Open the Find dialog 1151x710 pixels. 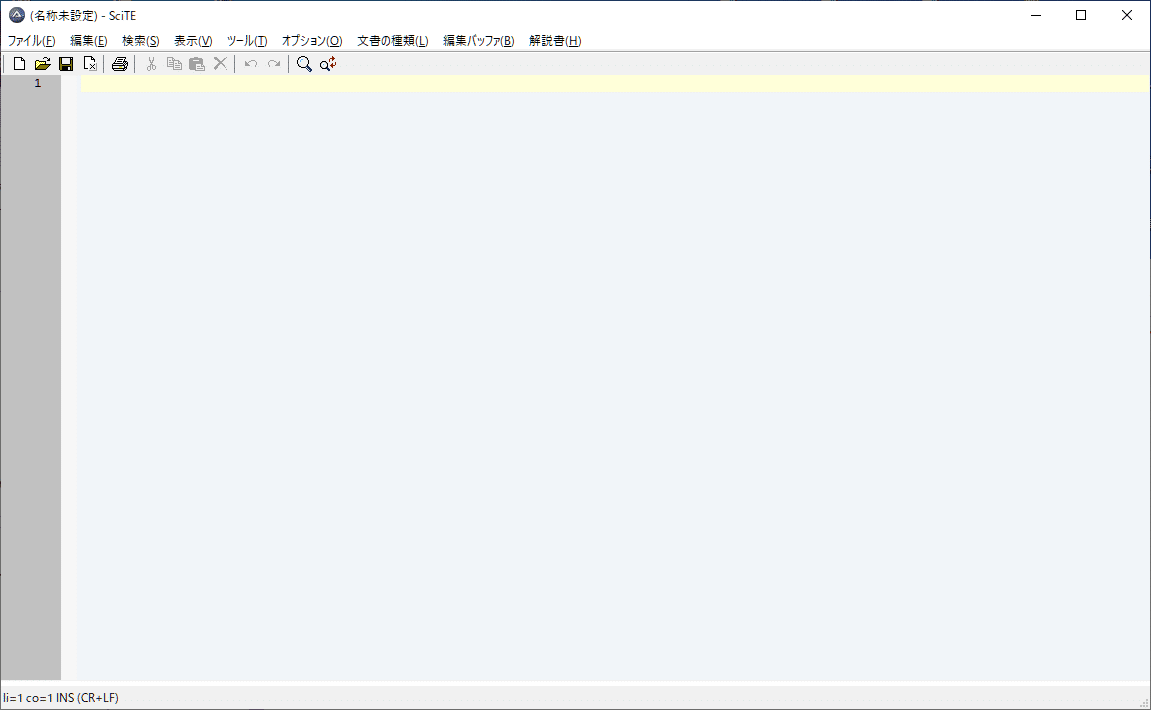point(303,63)
